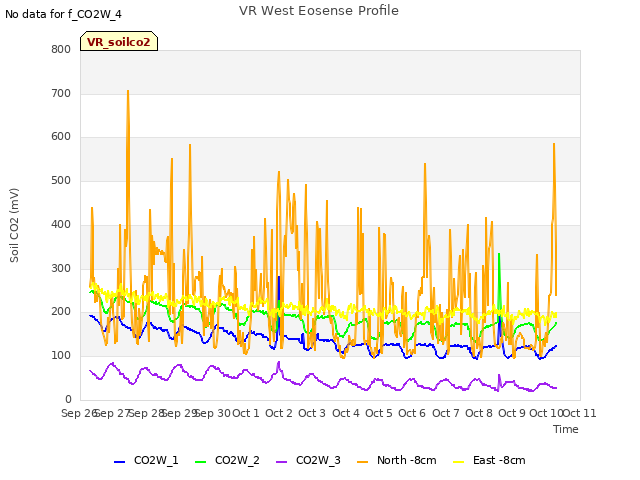640x480 pixels.
Task: Click the 0 y-axis tick label
Action: pyautogui.click(x=68, y=399)
